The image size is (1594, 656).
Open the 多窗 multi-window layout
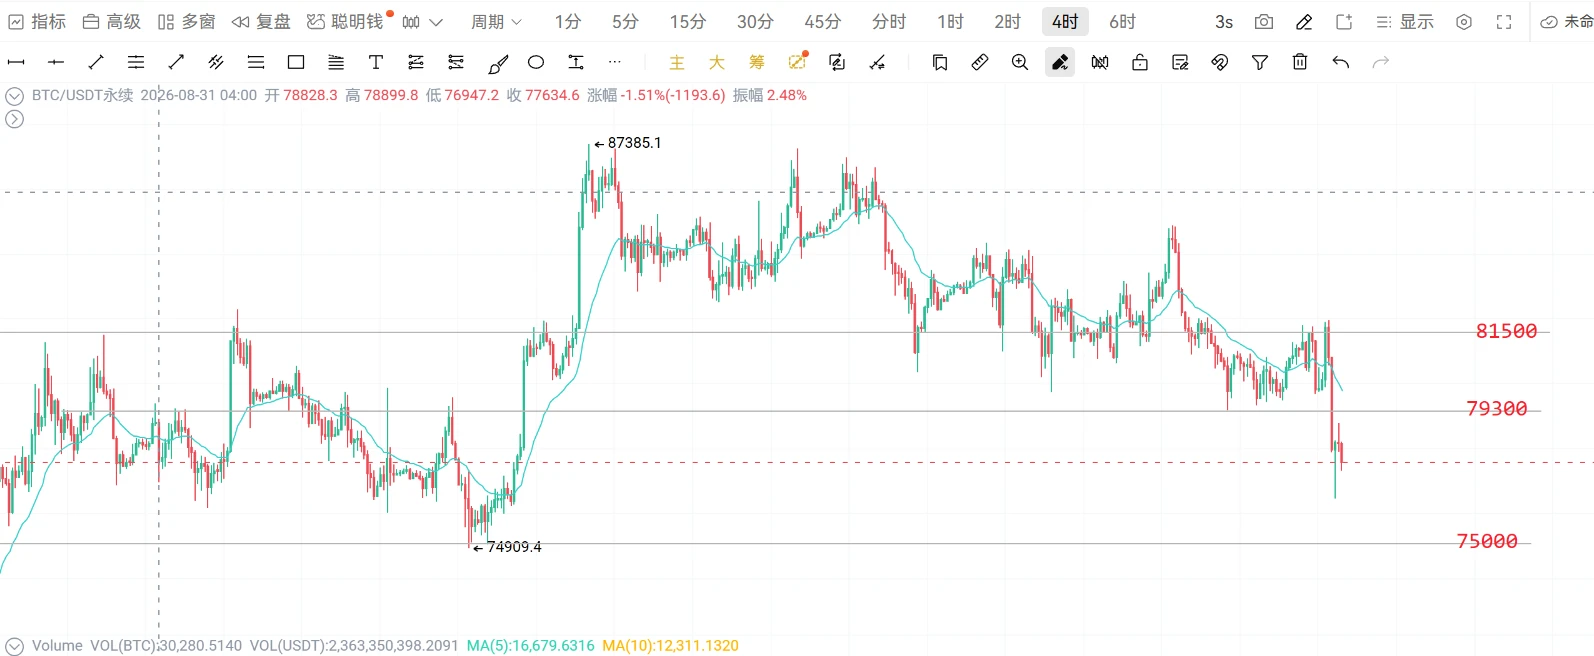[187, 22]
